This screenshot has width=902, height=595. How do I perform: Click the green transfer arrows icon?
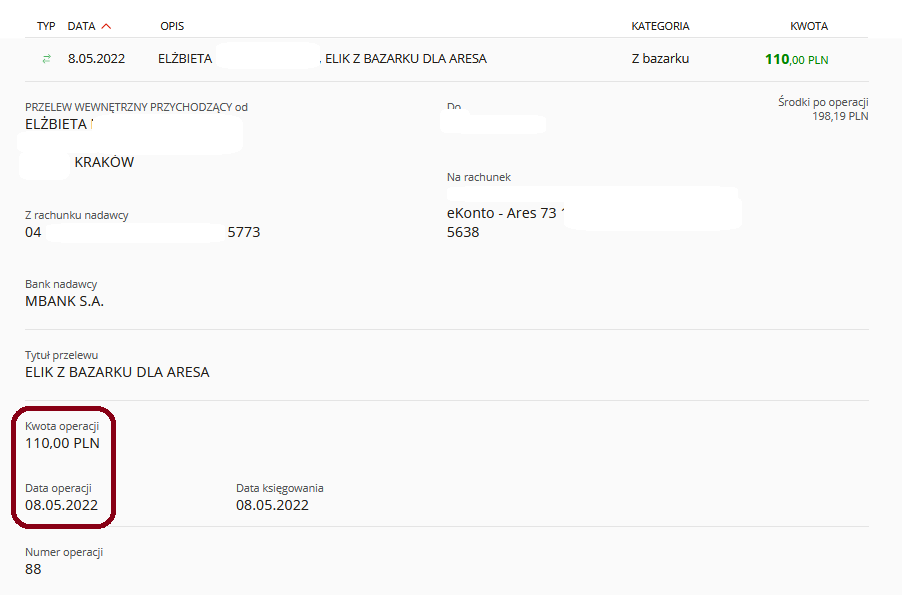(46, 59)
